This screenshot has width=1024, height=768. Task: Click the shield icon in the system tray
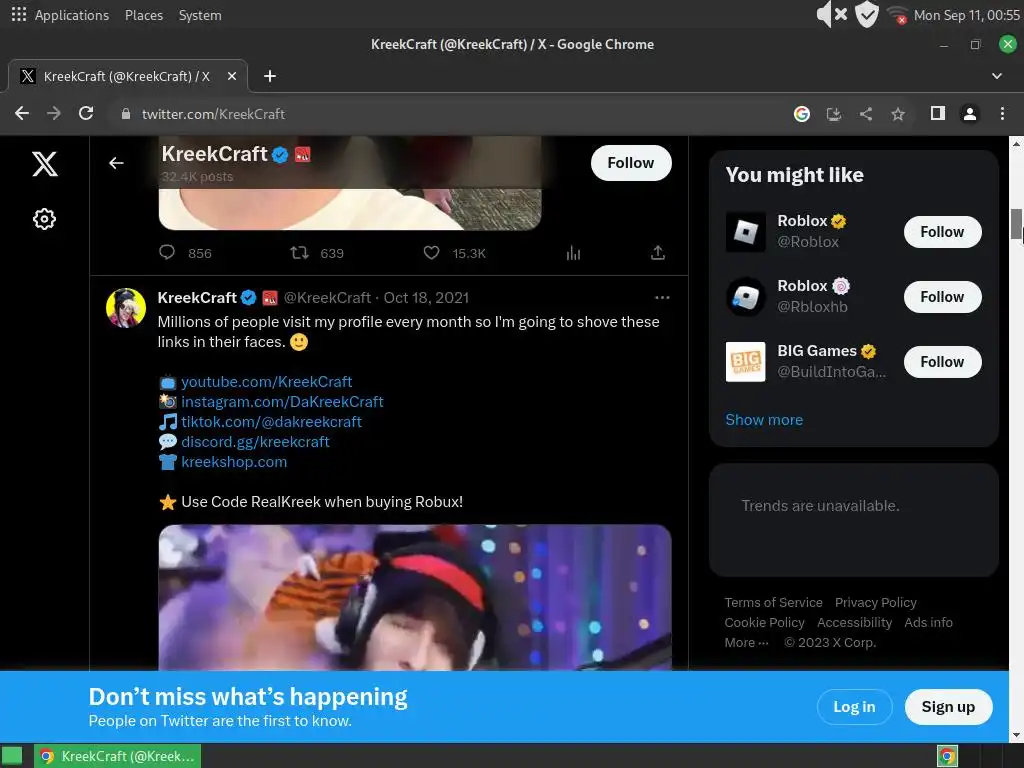867,14
